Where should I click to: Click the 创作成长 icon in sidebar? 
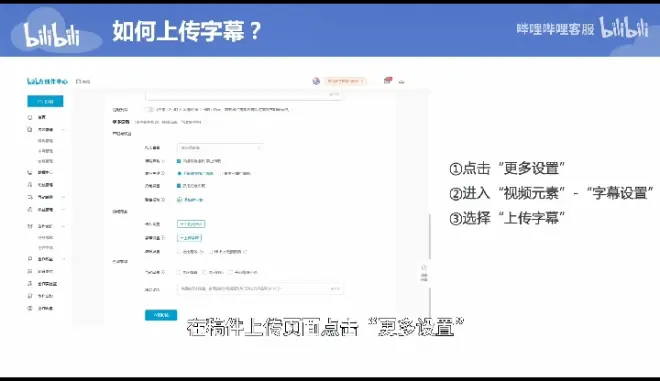30,226
